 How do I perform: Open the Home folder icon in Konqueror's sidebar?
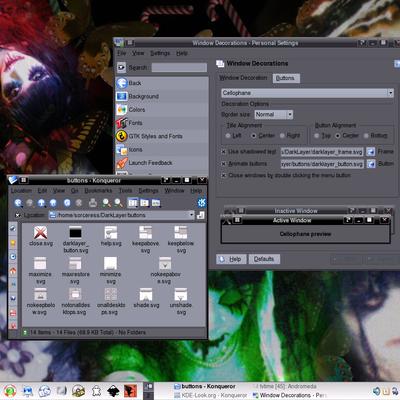point(13,271)
